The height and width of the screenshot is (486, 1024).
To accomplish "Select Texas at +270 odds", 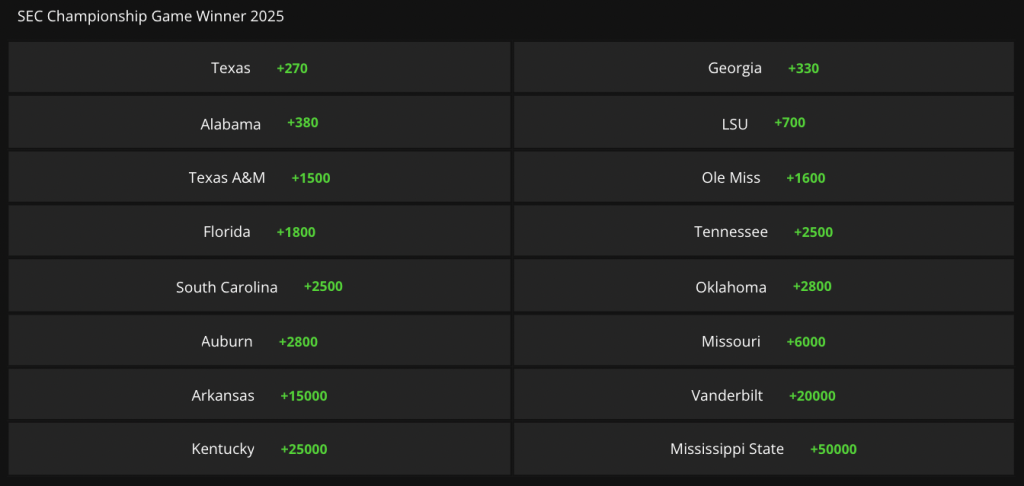I will click(x=259, y=67).
